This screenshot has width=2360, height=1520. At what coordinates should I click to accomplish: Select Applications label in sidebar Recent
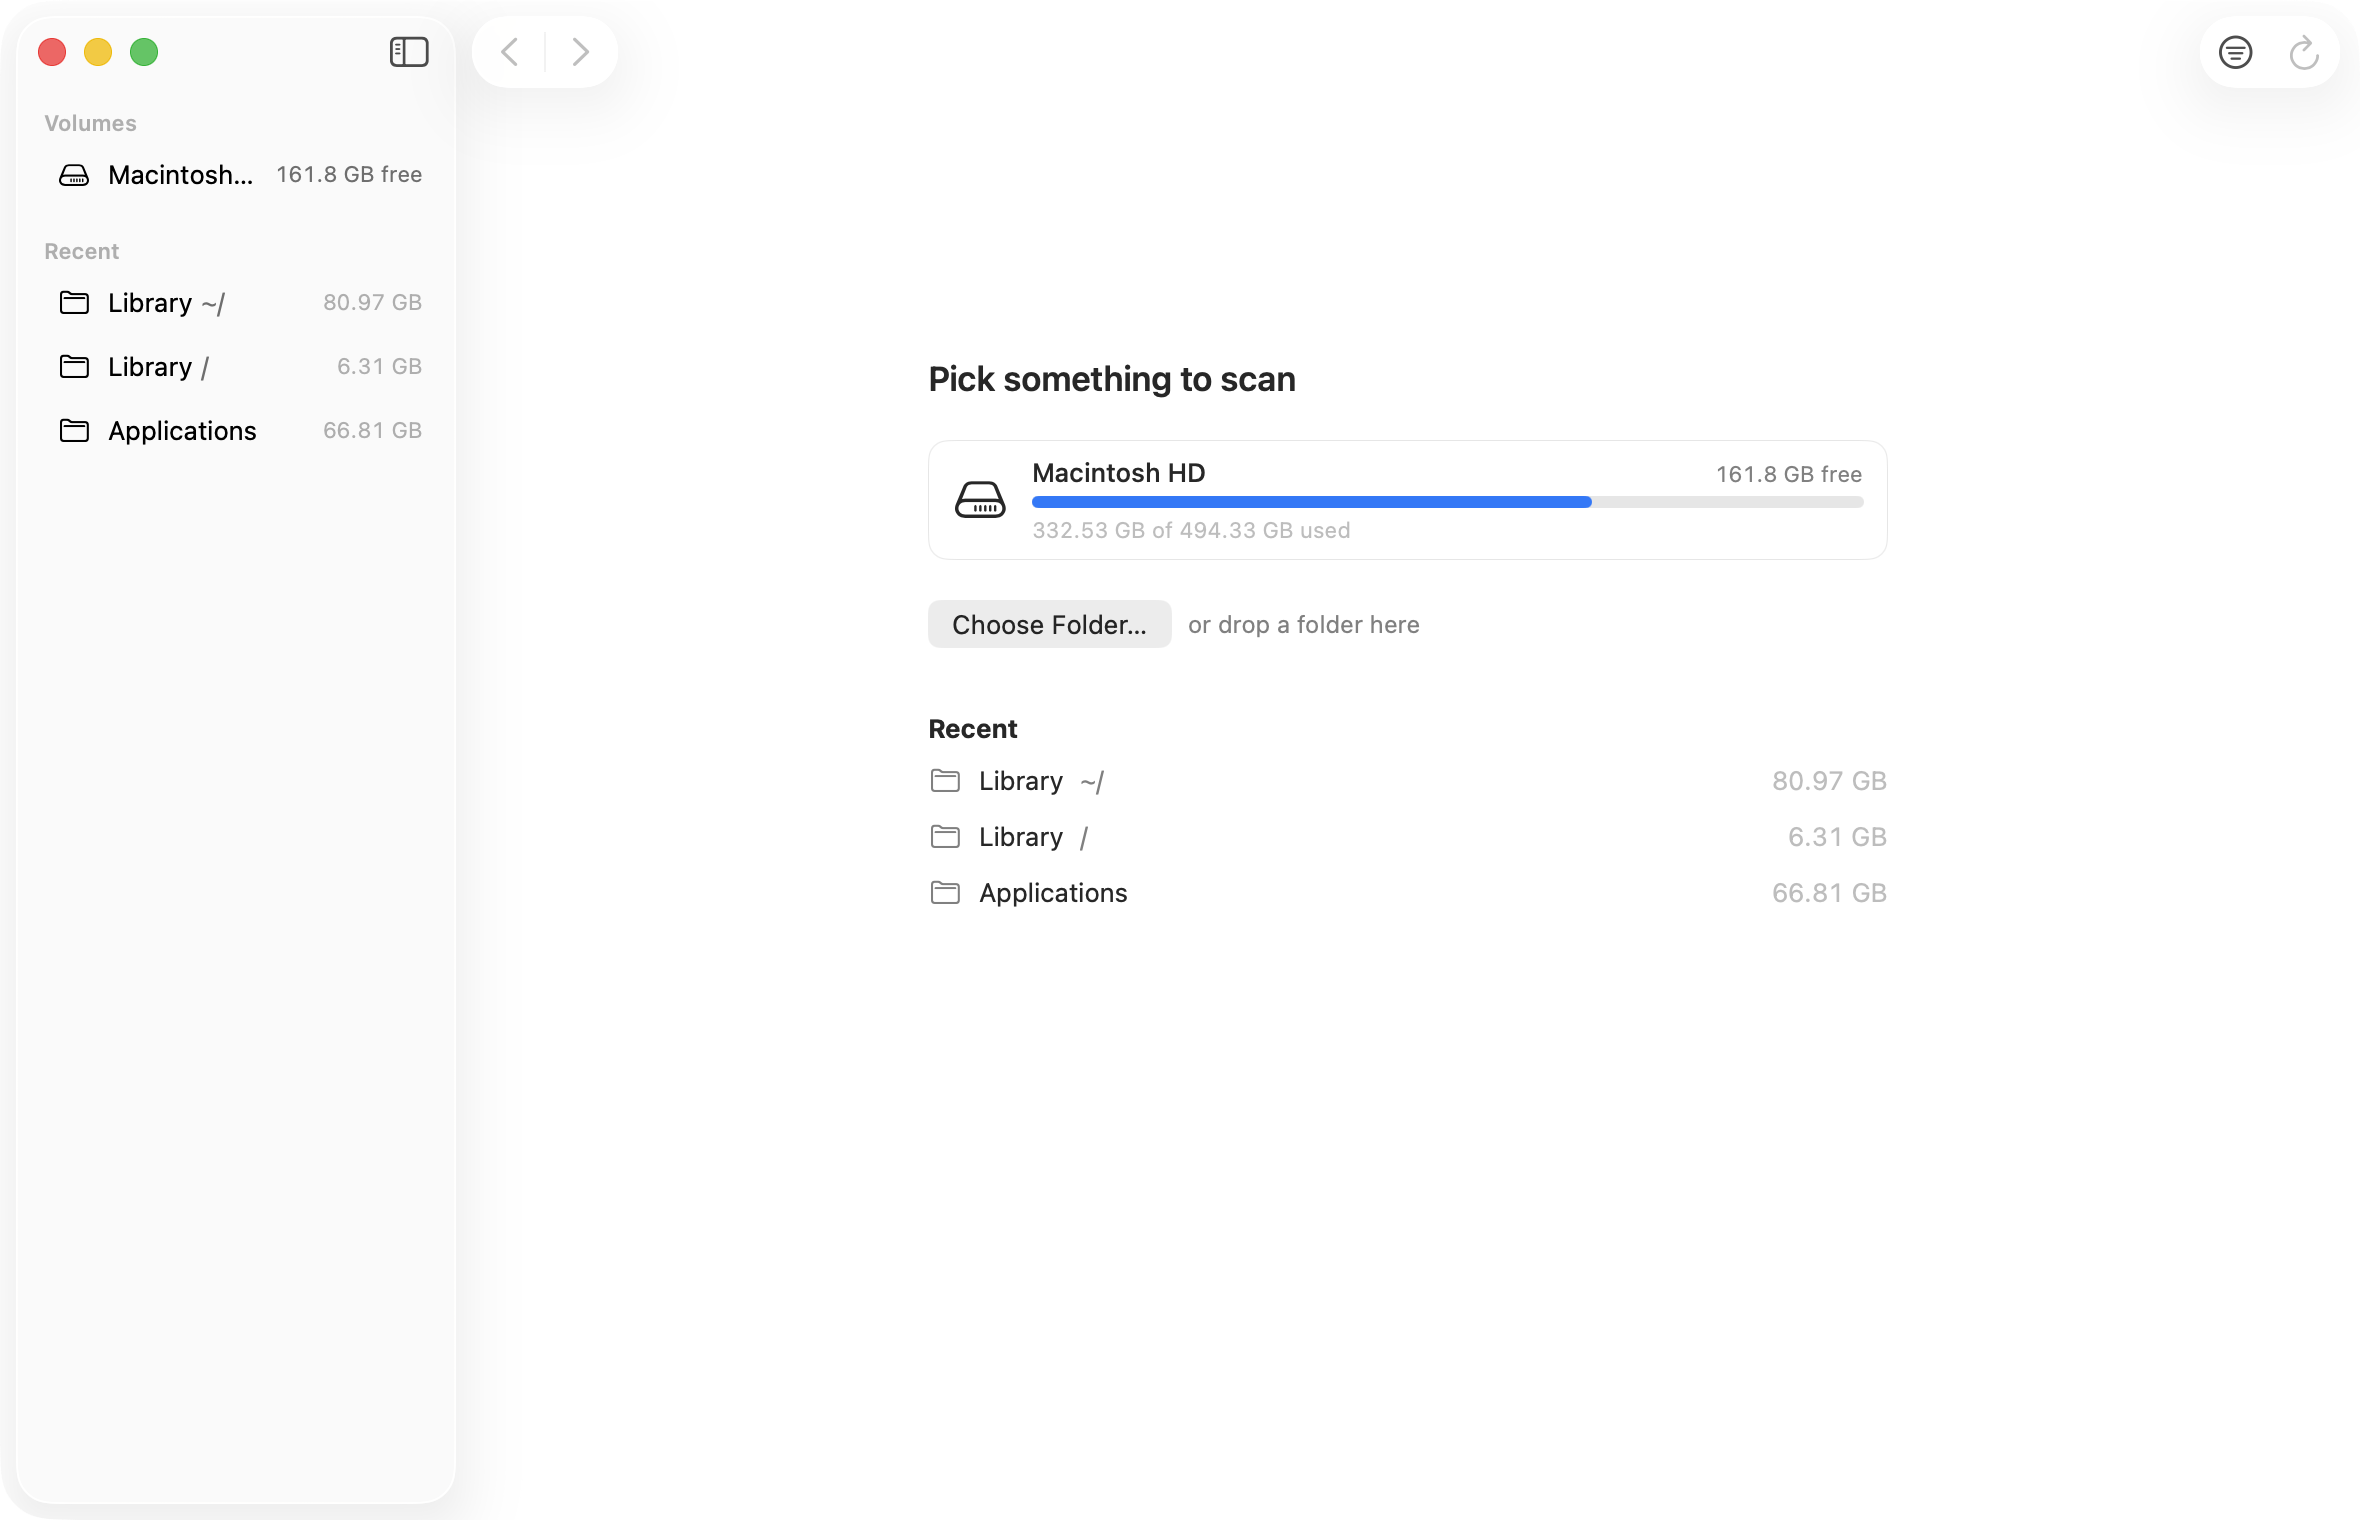[182, 431]
